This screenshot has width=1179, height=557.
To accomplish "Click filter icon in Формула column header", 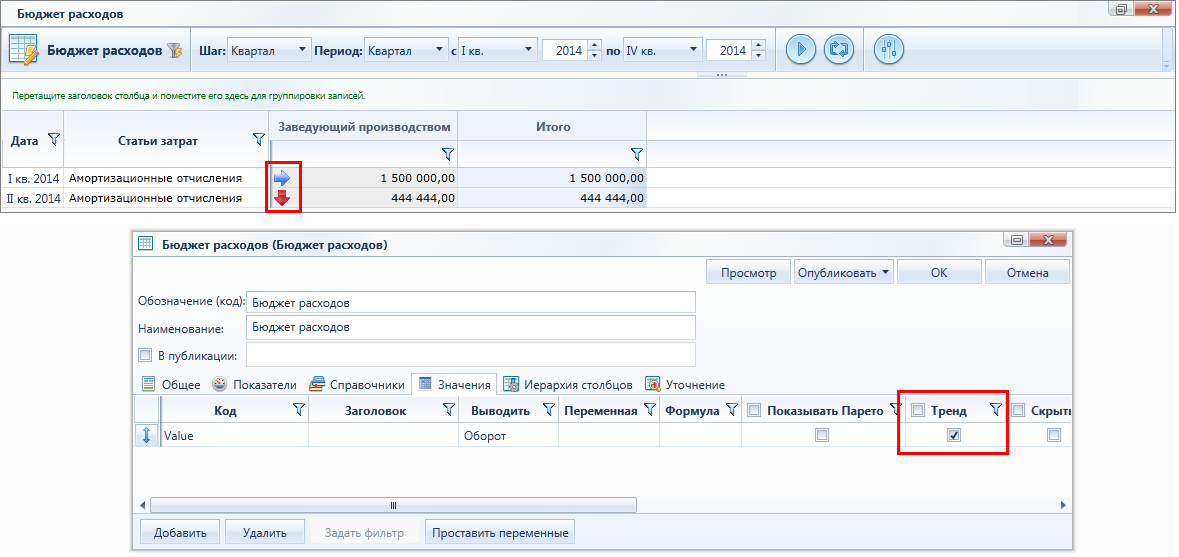I will [732, 409].
